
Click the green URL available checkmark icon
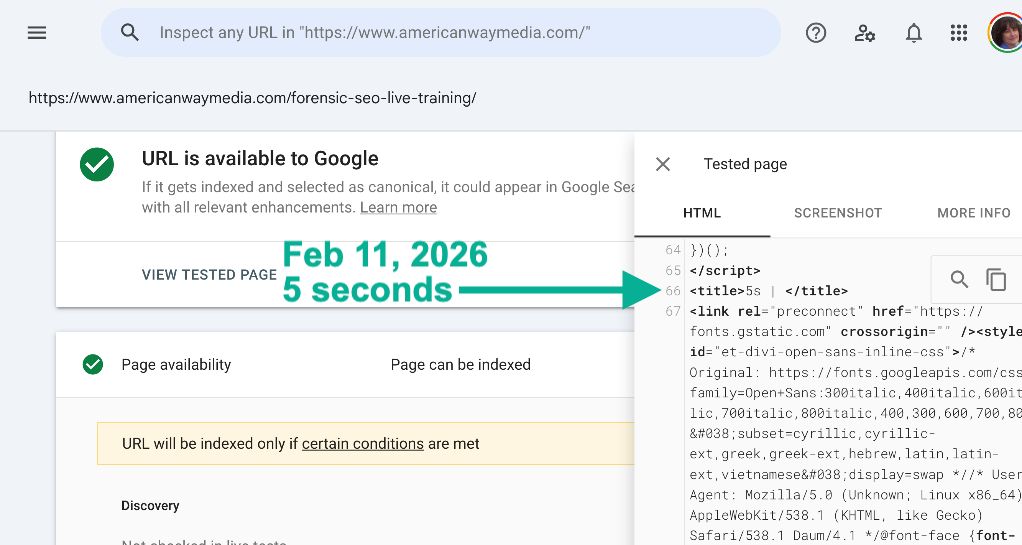tap(97, 165)
